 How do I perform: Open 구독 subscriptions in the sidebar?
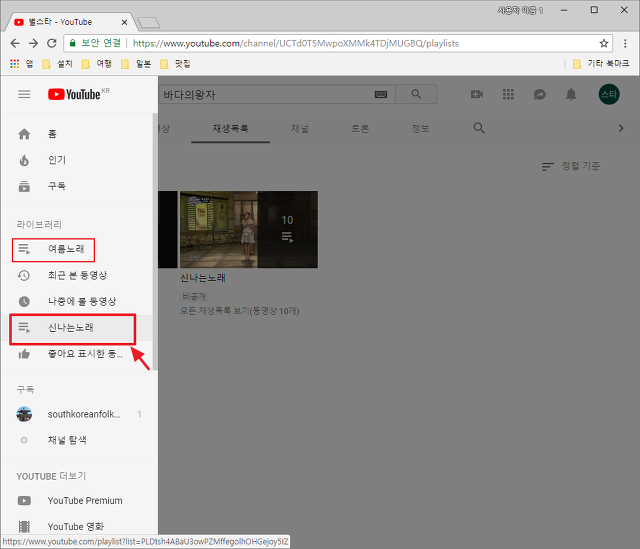[77, 186]
